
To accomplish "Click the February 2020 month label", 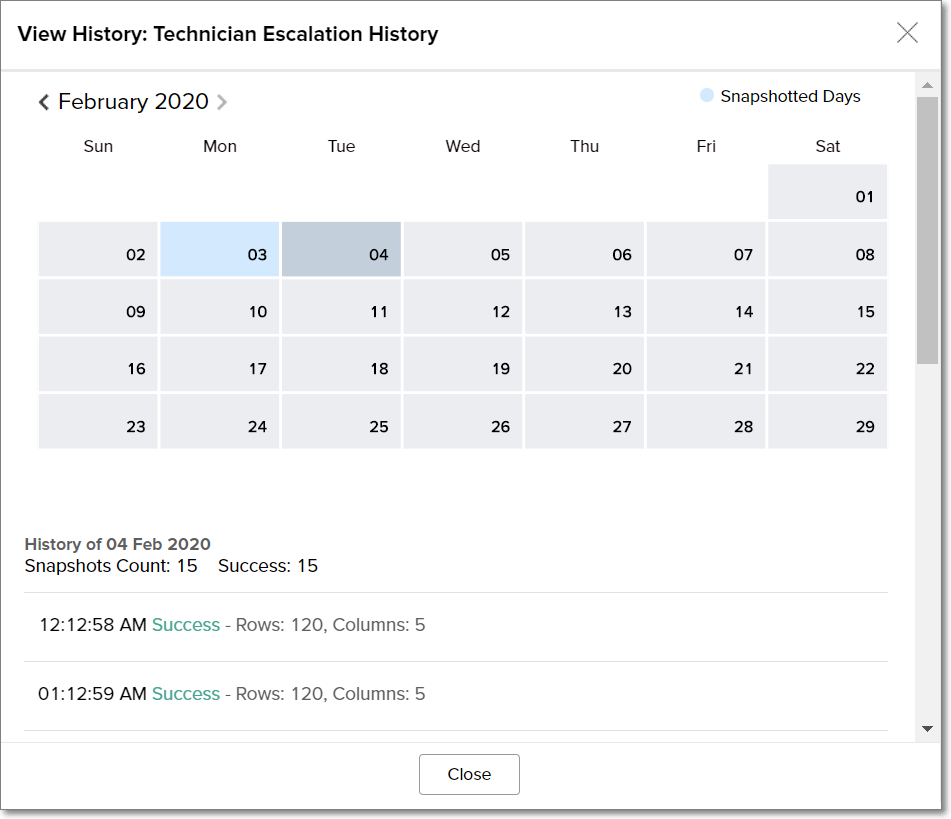I will [x=133, y=102].
